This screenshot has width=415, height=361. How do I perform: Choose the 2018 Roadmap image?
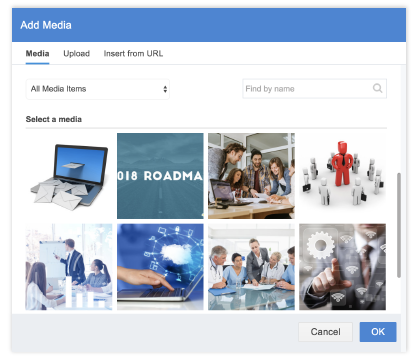click(x=160, y=176)
